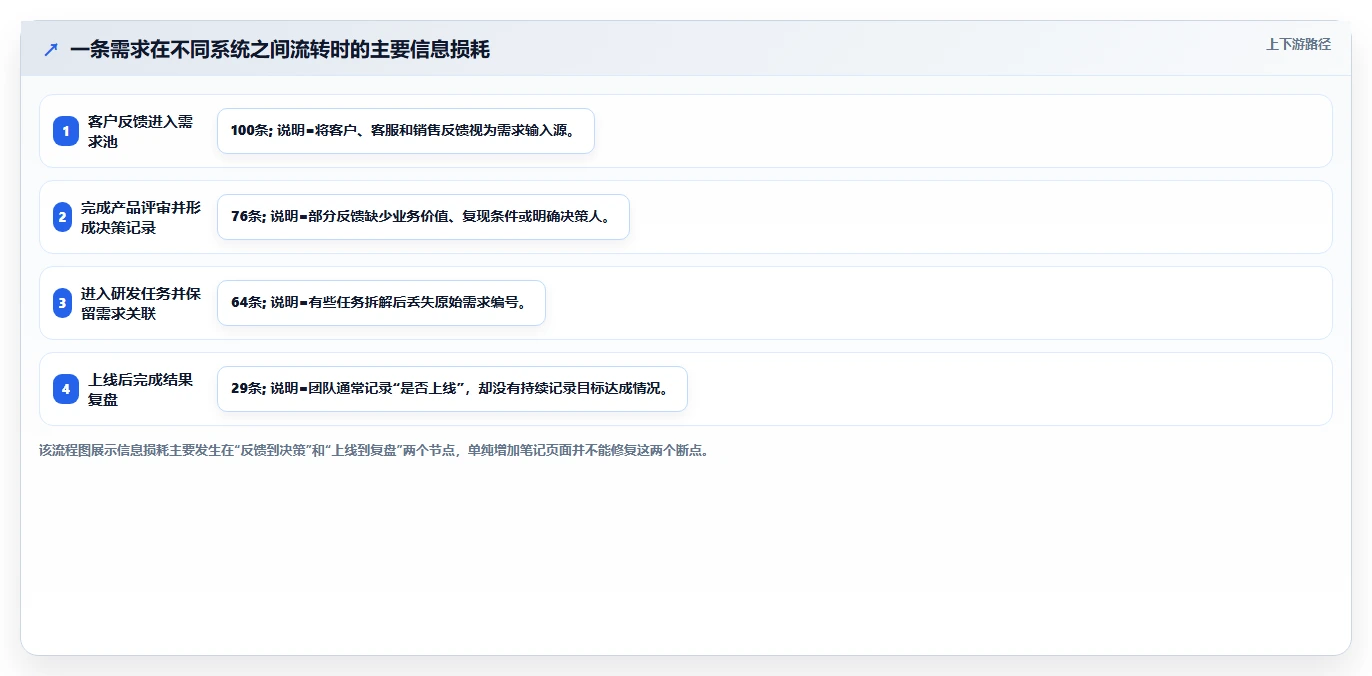The width and height of the screenshot is (1372, 676).
Task: Click step number 4 badge
Action: [x=66, y=389]
